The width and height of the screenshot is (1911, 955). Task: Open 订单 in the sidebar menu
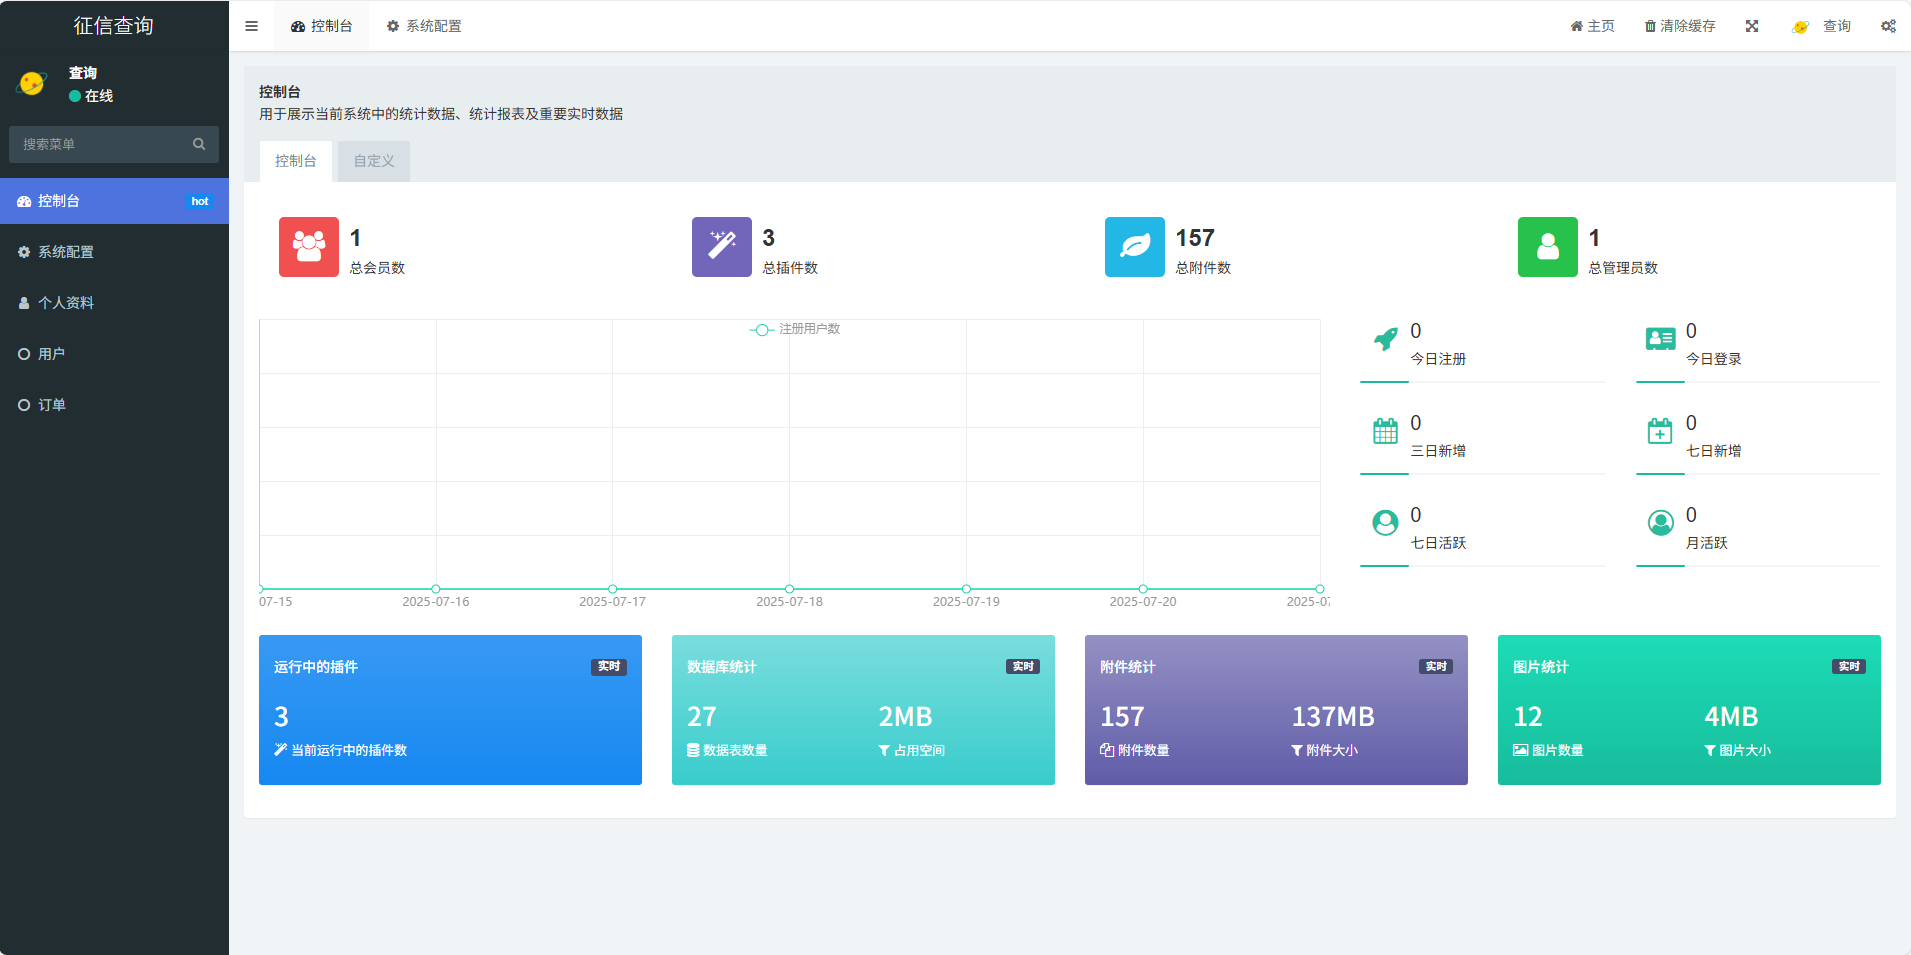click(x=114, y=405)
